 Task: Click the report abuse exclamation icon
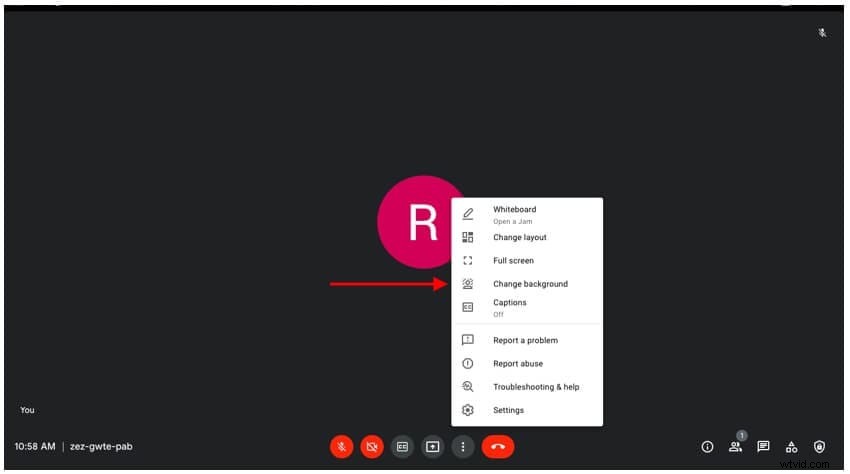(468, 364)
